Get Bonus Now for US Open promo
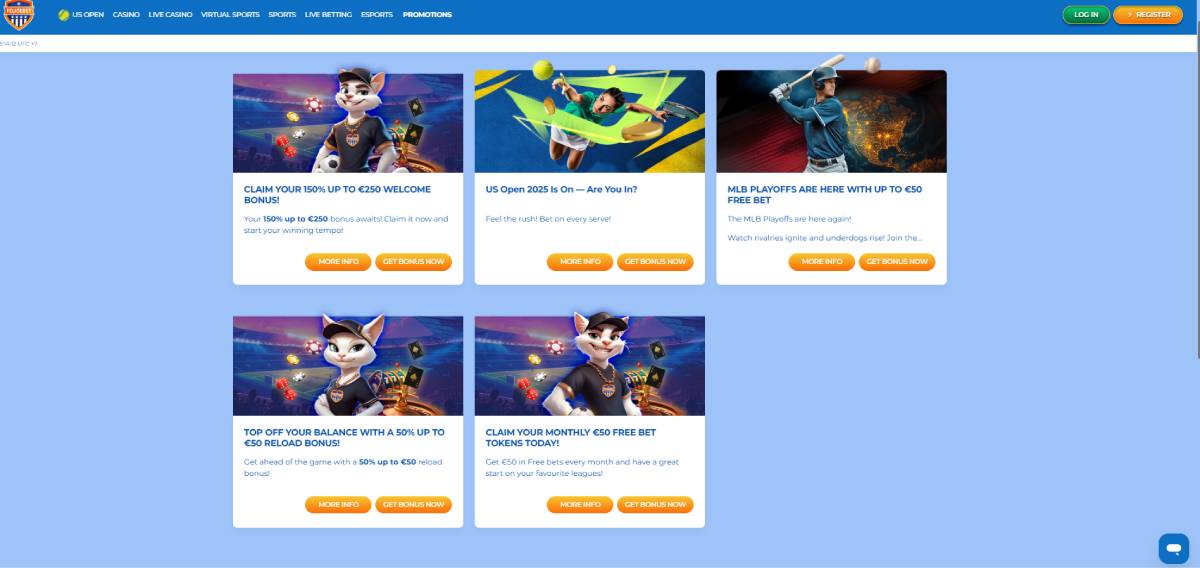 pyautogui.click(x=655, y=262)
